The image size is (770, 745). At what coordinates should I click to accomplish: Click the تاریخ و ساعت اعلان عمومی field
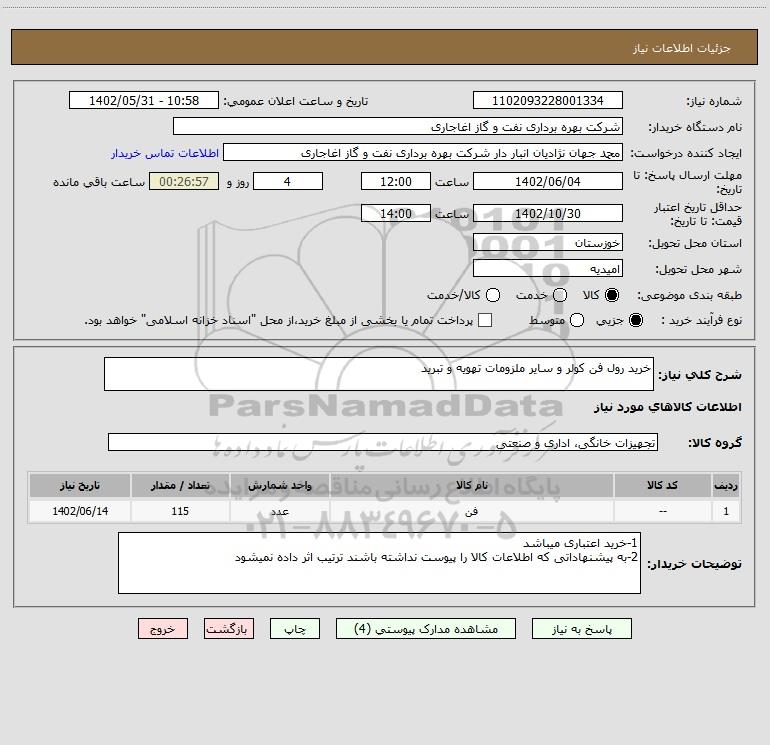click(144, 100)
